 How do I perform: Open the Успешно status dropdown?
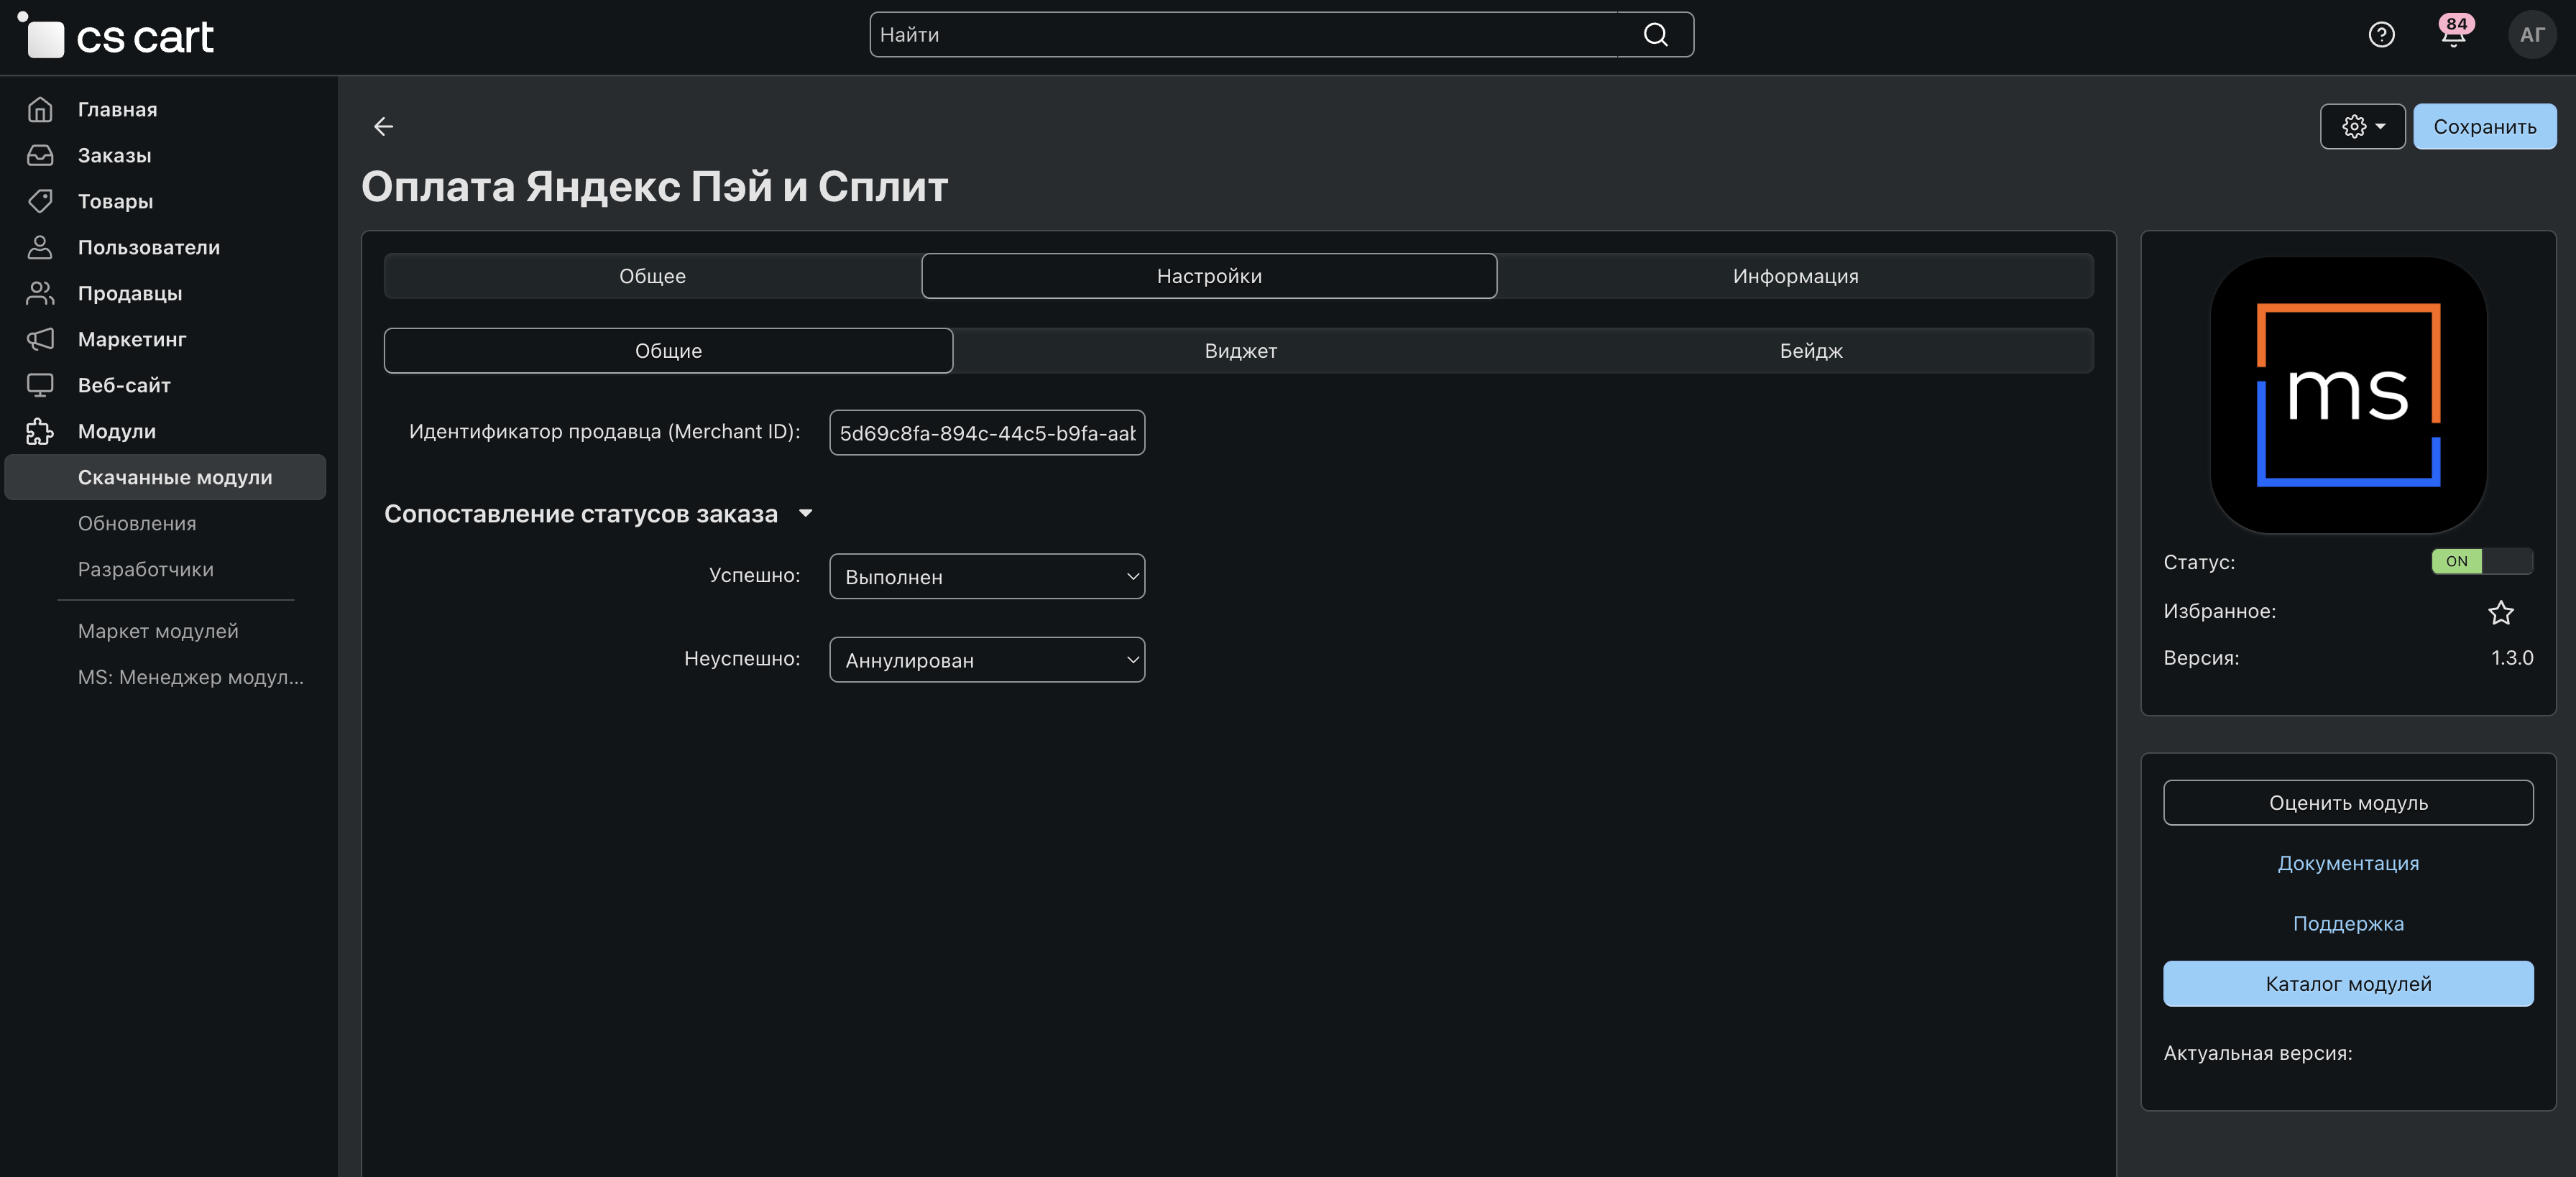986,577
